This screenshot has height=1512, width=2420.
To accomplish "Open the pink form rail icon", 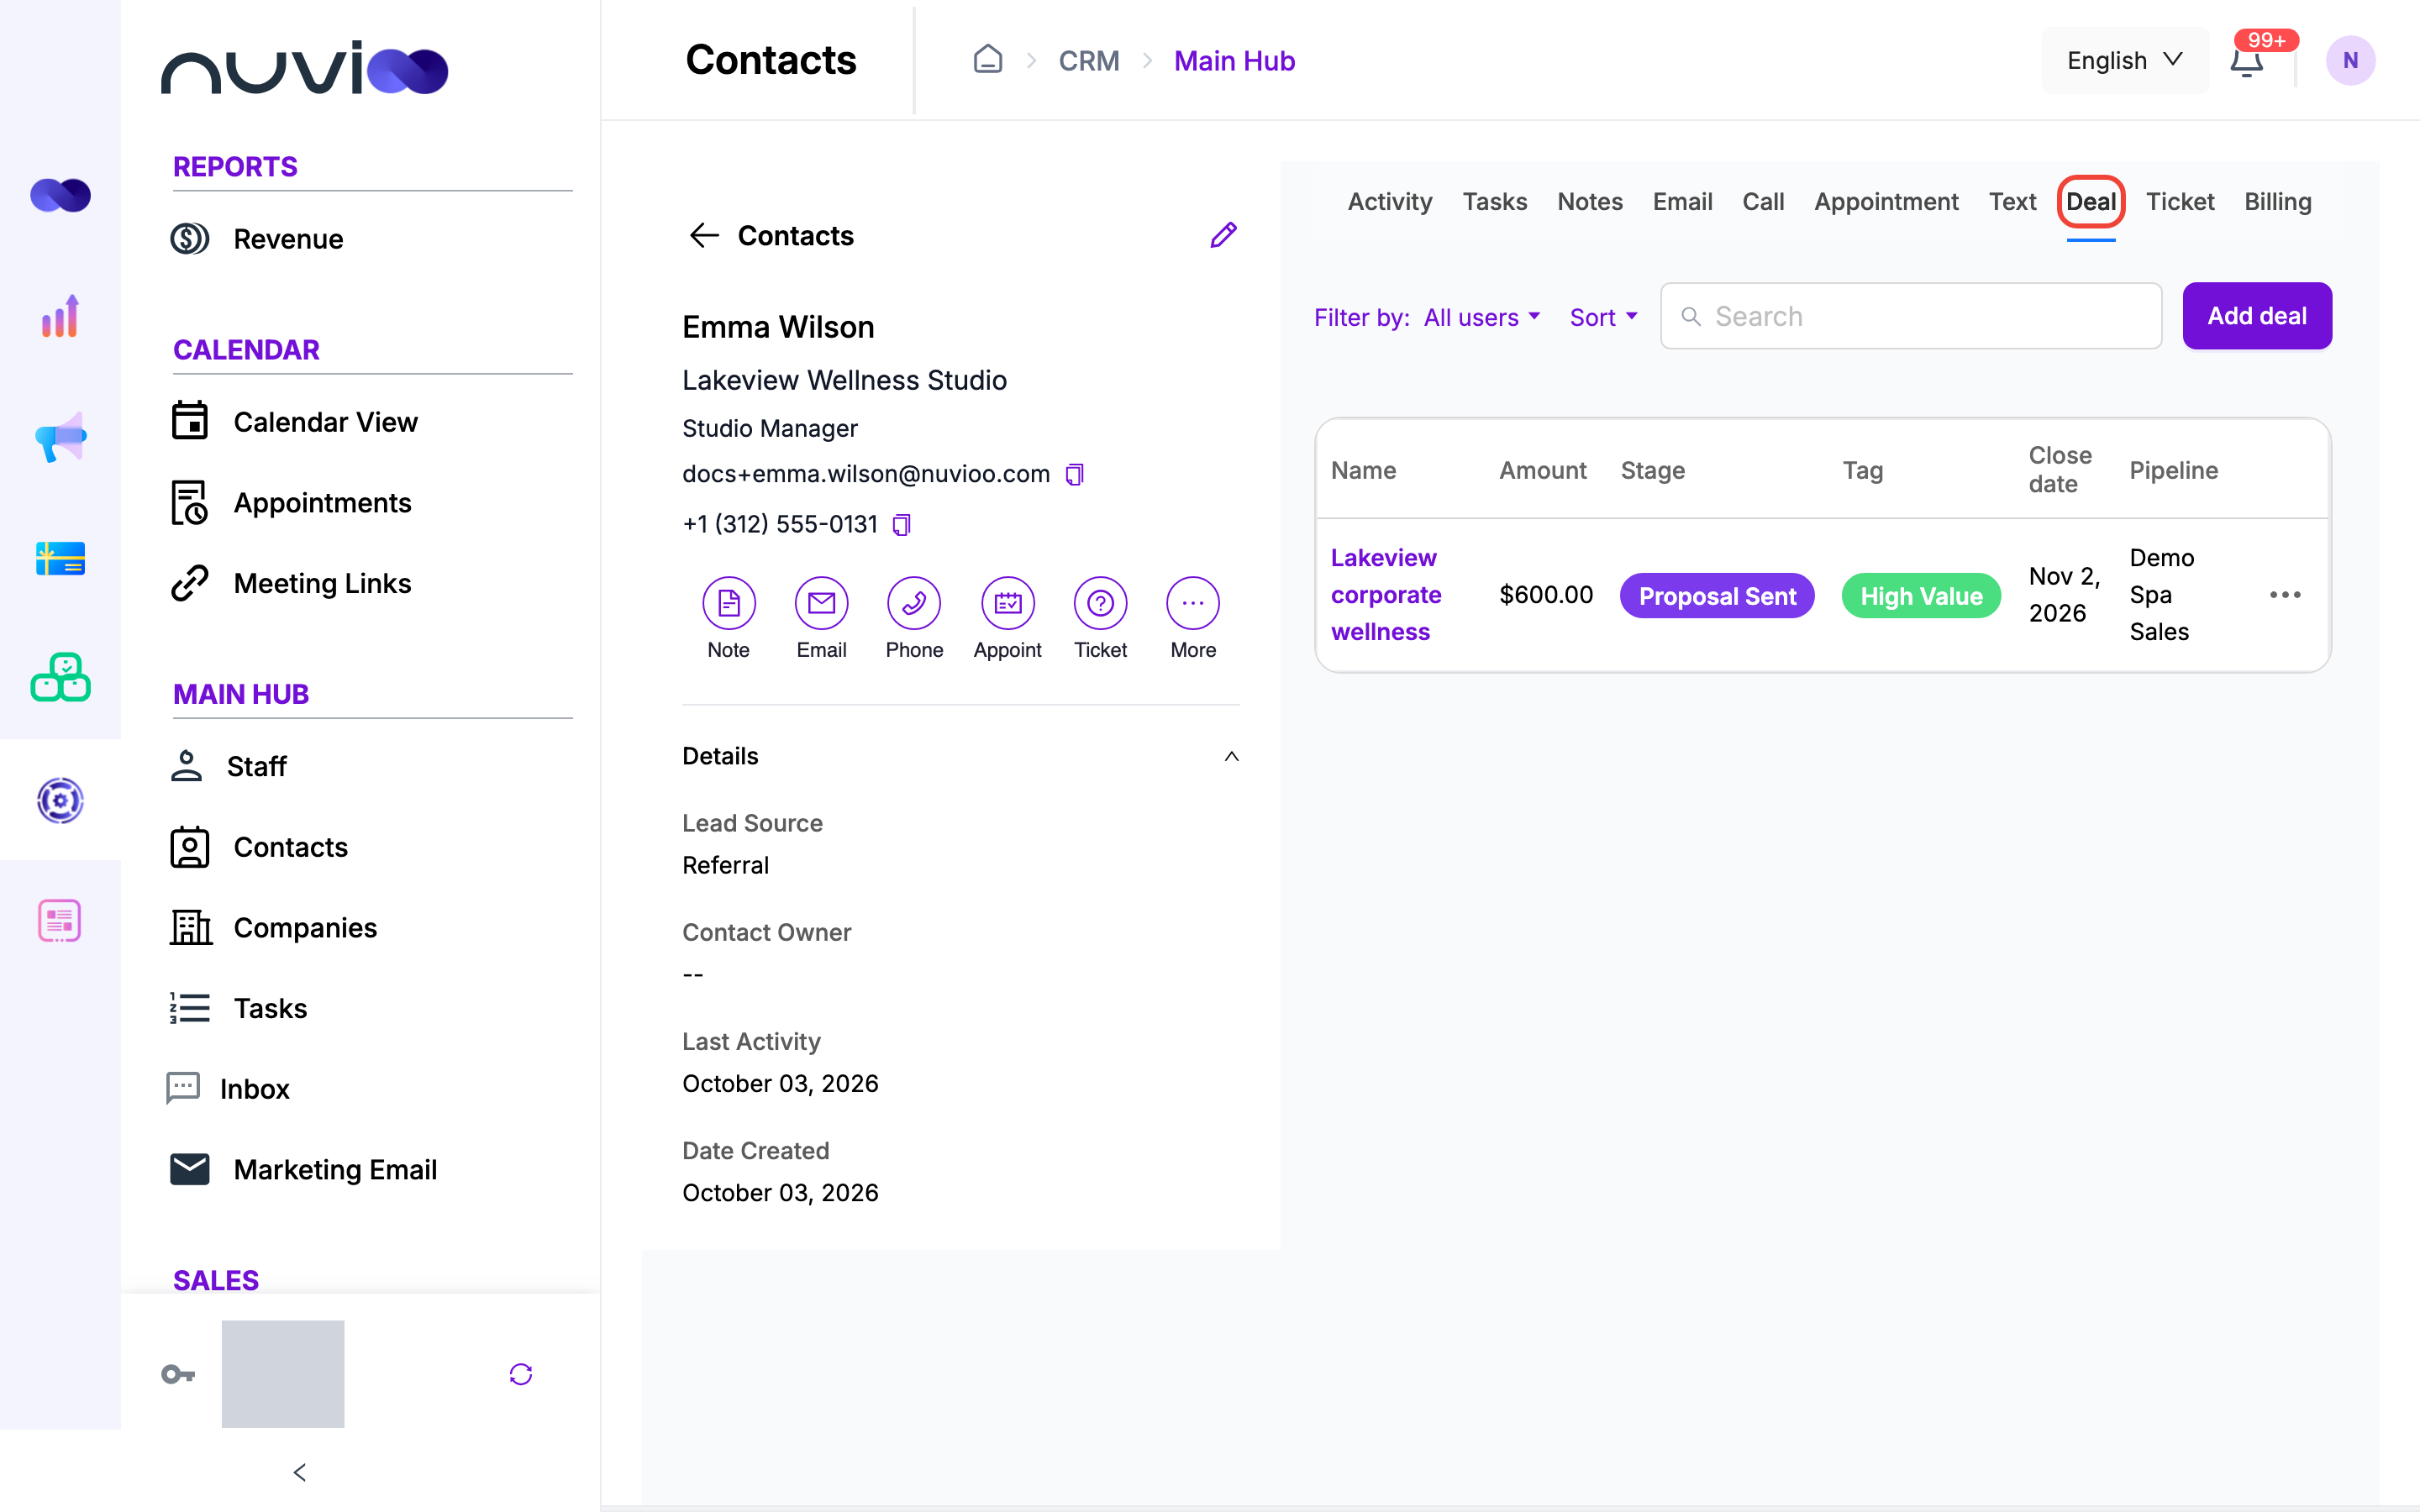I will click(x=60, y=921).
